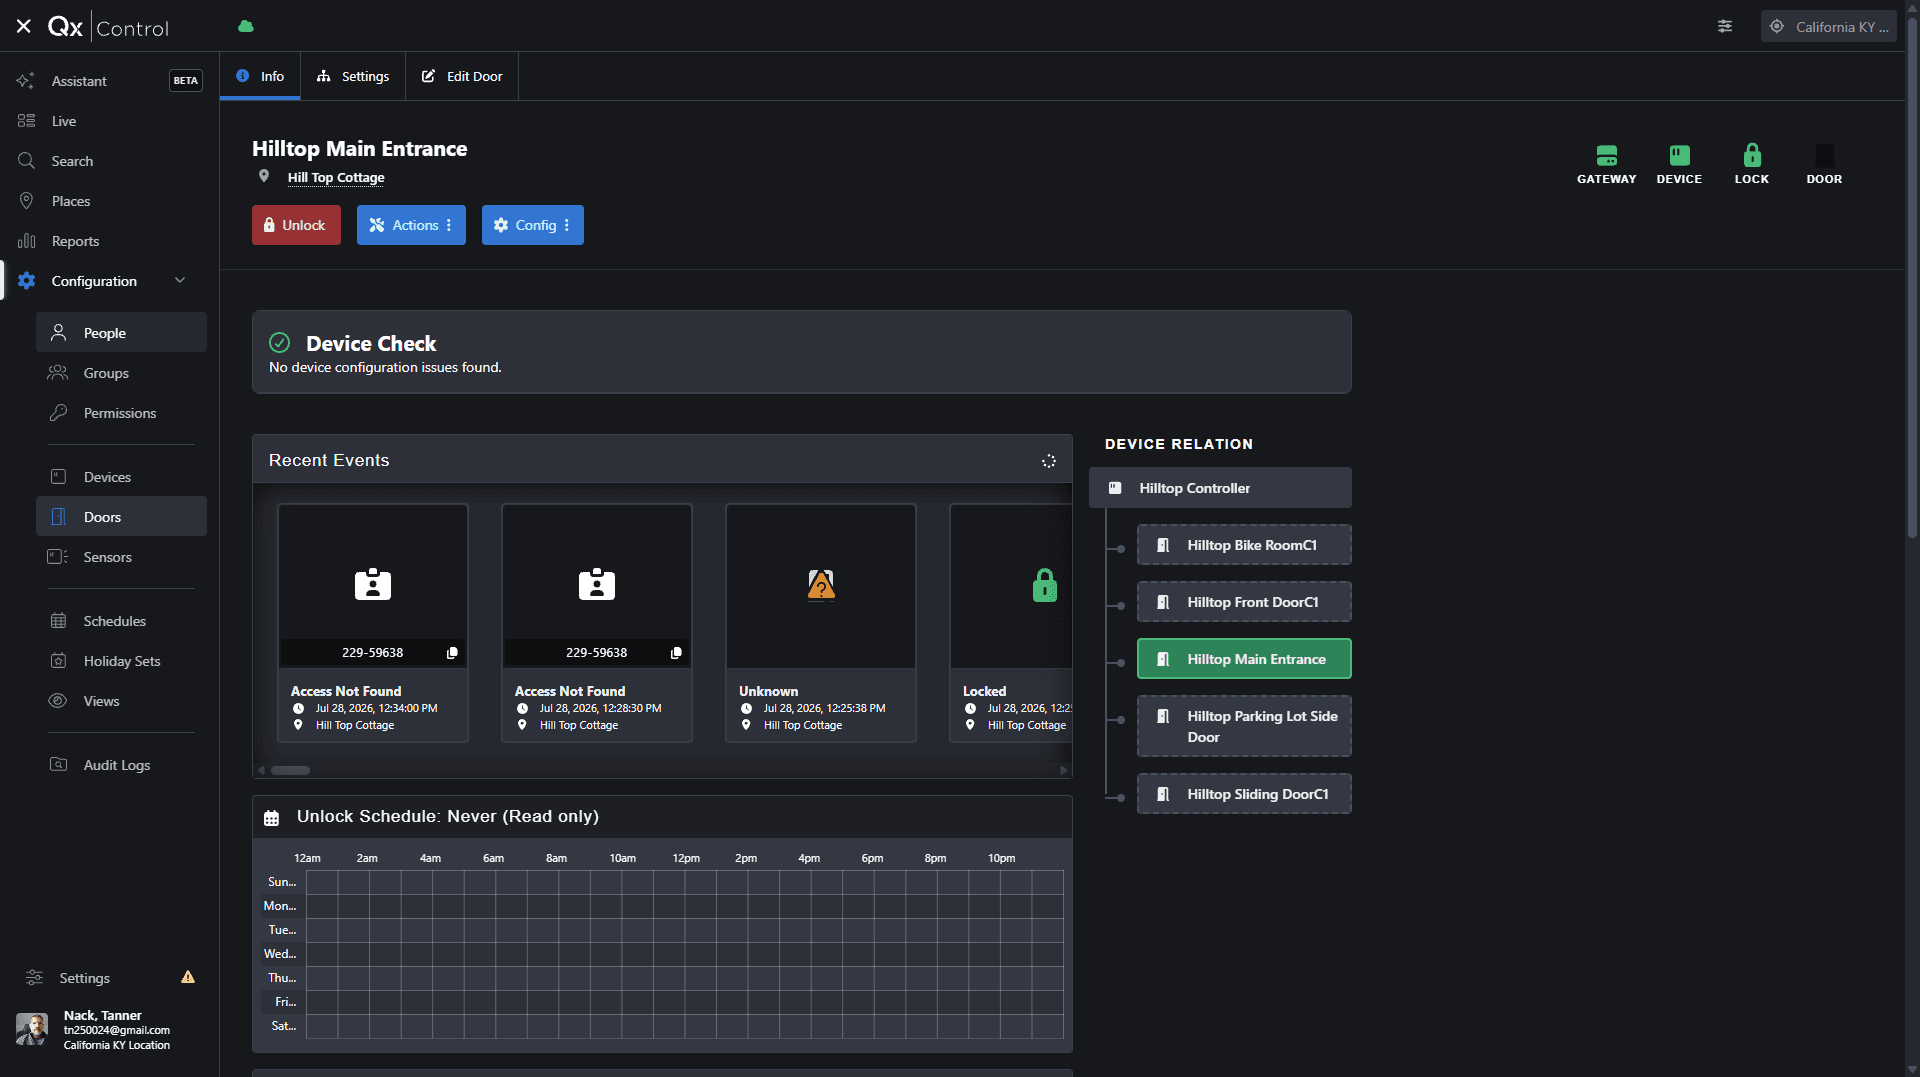
Task: Click the Device Check green checkmark icon
Action: (x=280, y=343)
